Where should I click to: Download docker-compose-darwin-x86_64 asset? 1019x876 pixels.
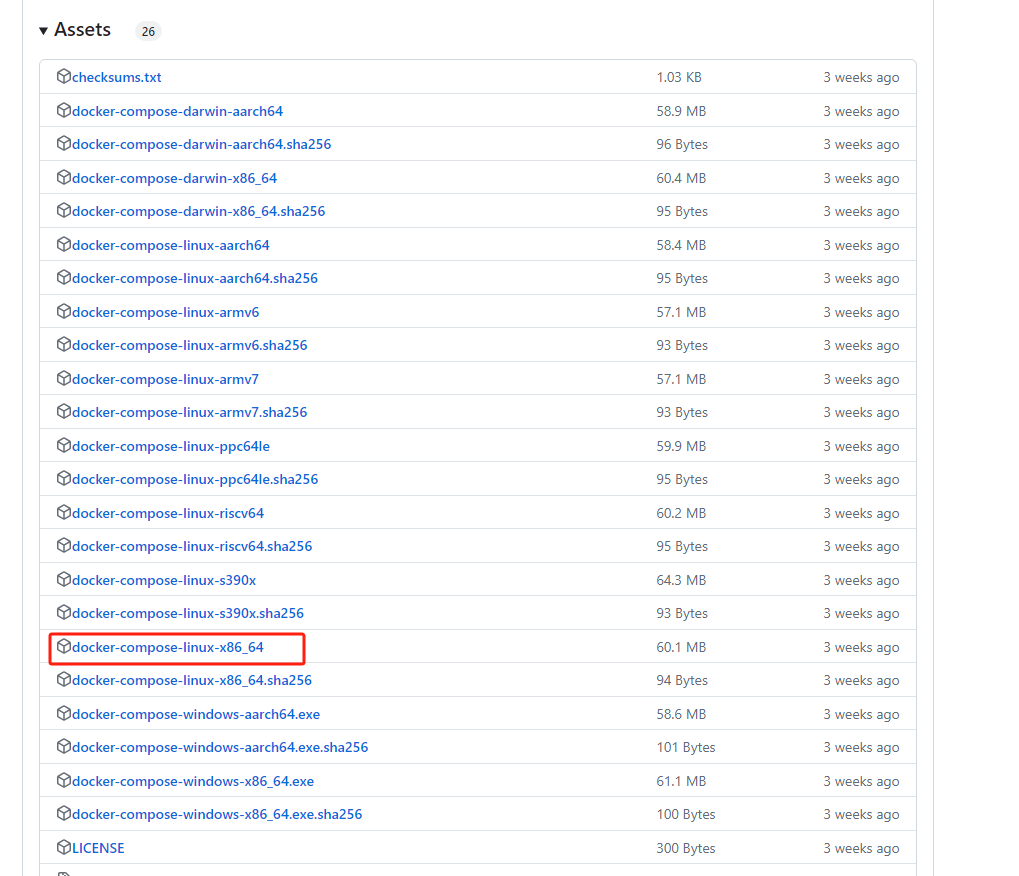point(174,179)
